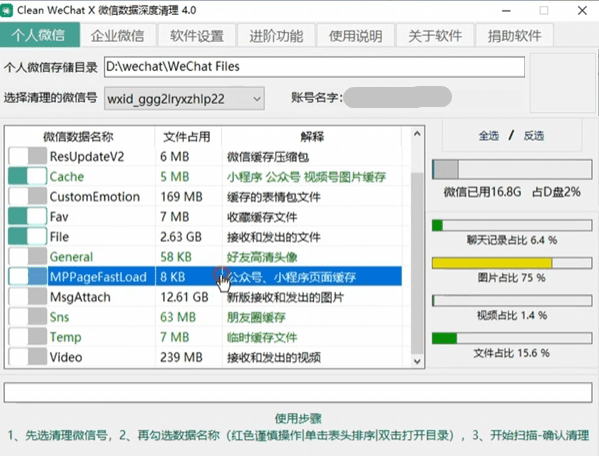Screen dimensions: 599x456
Task: Toggle the Video switch
Action: click(28, 357)
